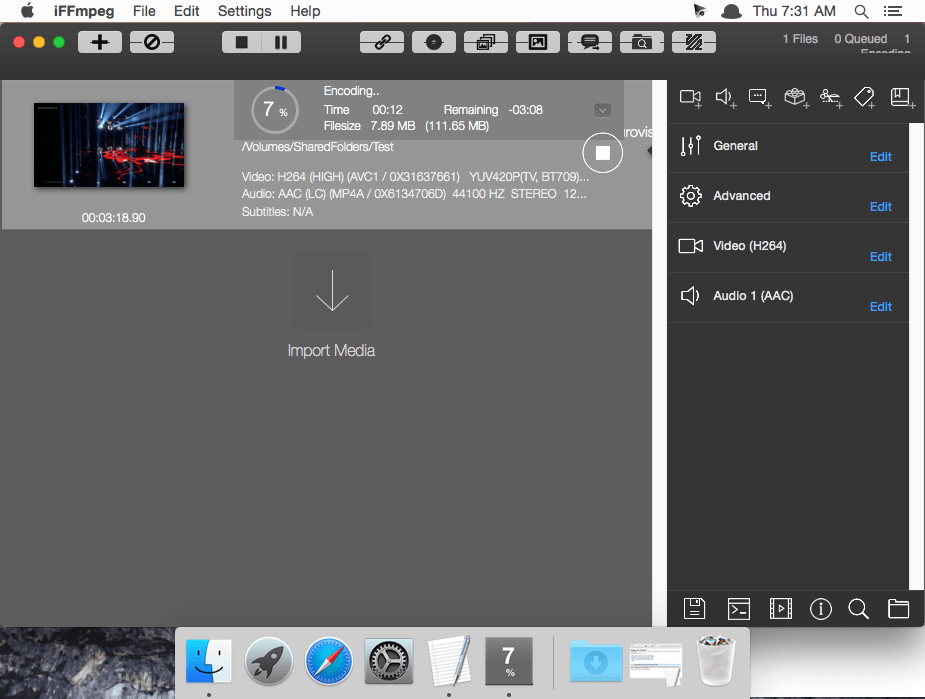
Task: Select the Audio 1 (AAC) row
Action: 788,298
